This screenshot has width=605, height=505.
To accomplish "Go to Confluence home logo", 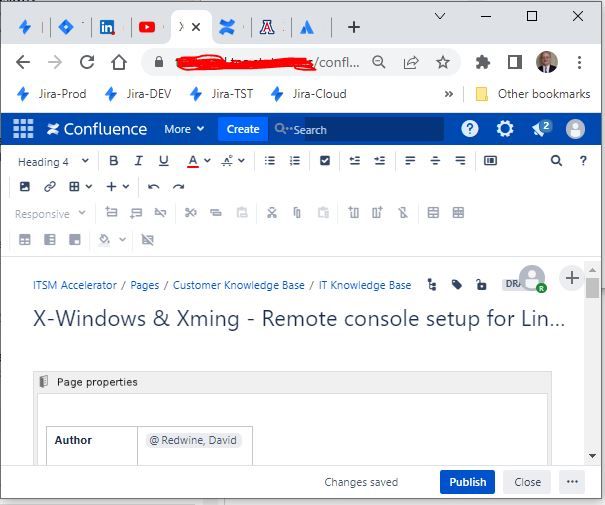I will pyautogui.click(x=97, y=129).
